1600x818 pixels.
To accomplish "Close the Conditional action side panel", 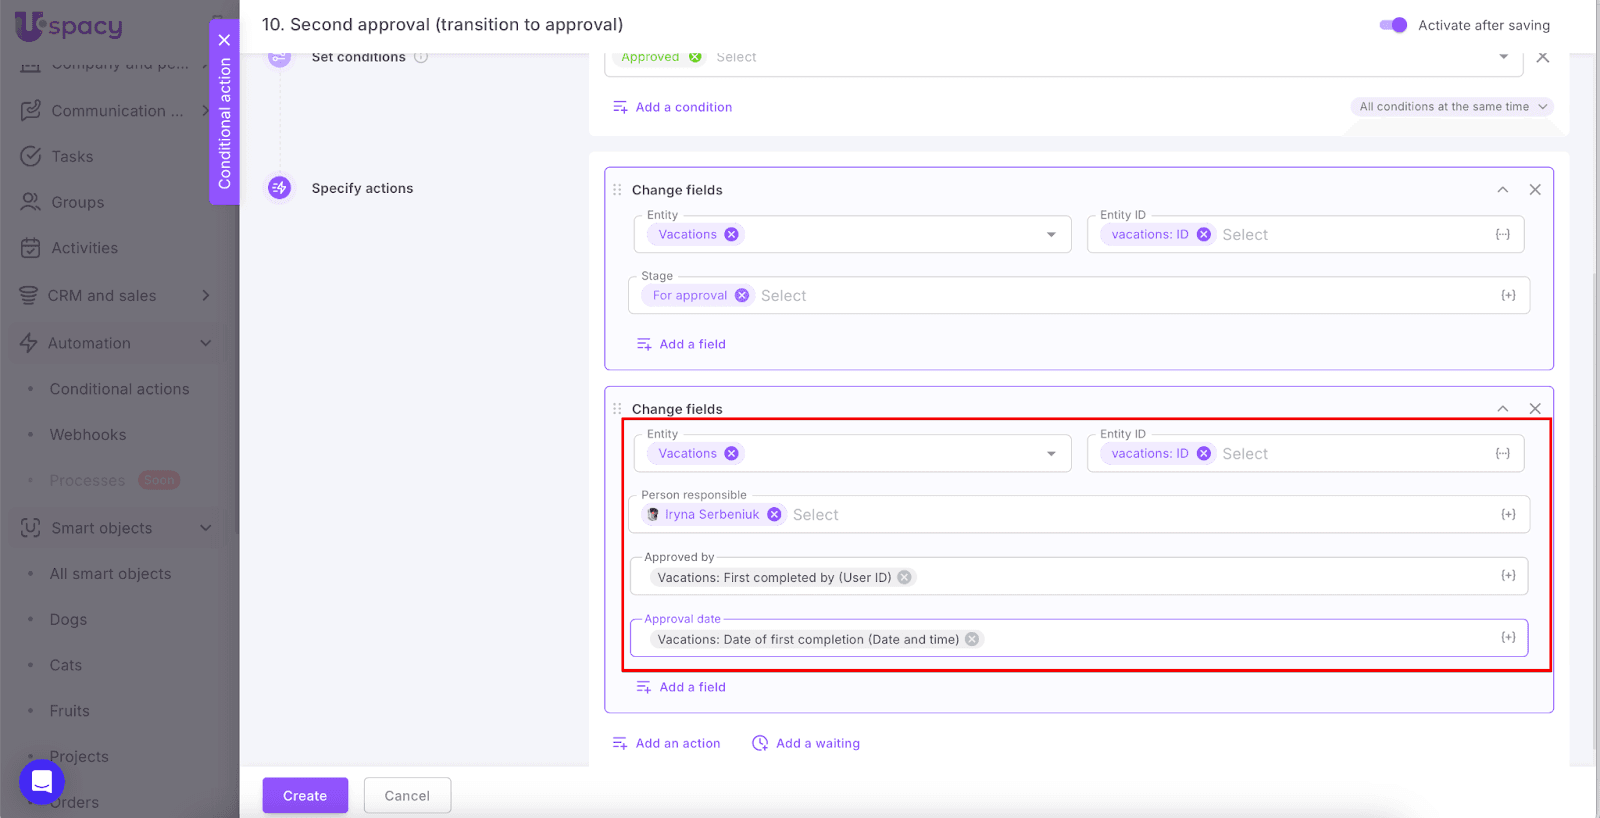I will (224, 40).
